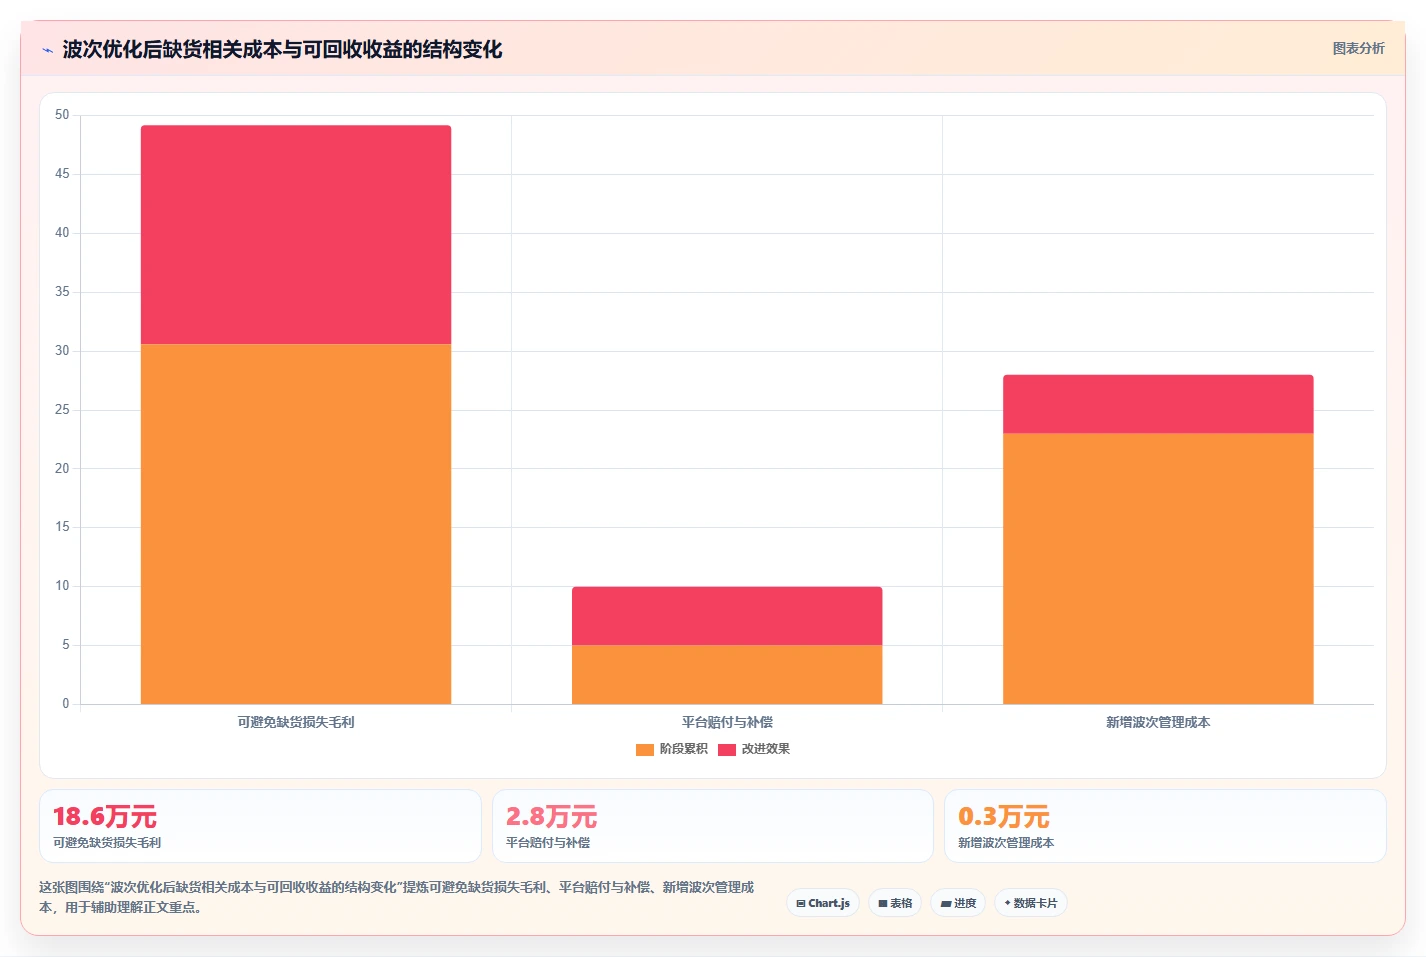Select the 18.6万元 data card

[x=260, y=826]
